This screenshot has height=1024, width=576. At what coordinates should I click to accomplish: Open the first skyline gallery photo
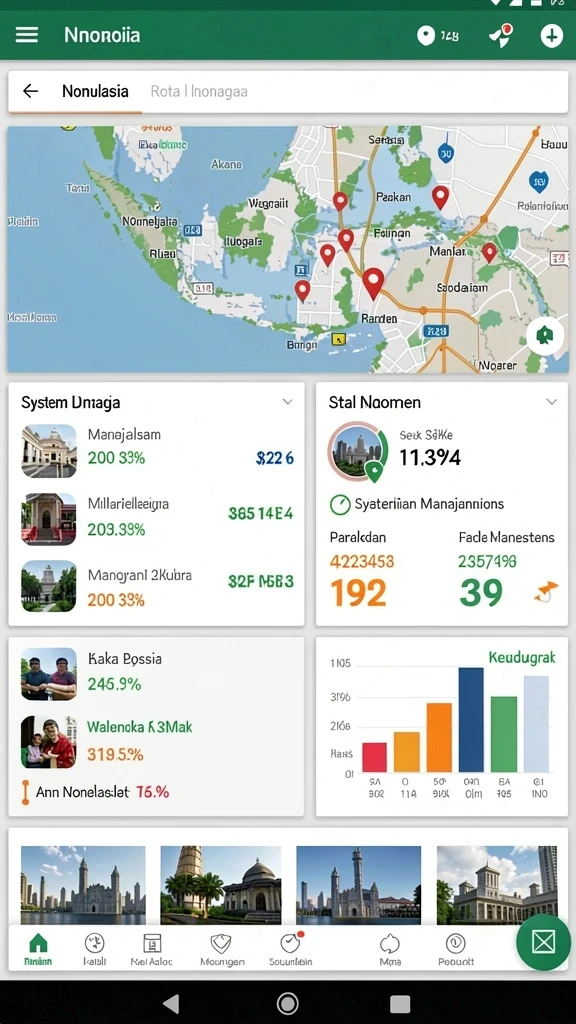click(x=83, y=885)
